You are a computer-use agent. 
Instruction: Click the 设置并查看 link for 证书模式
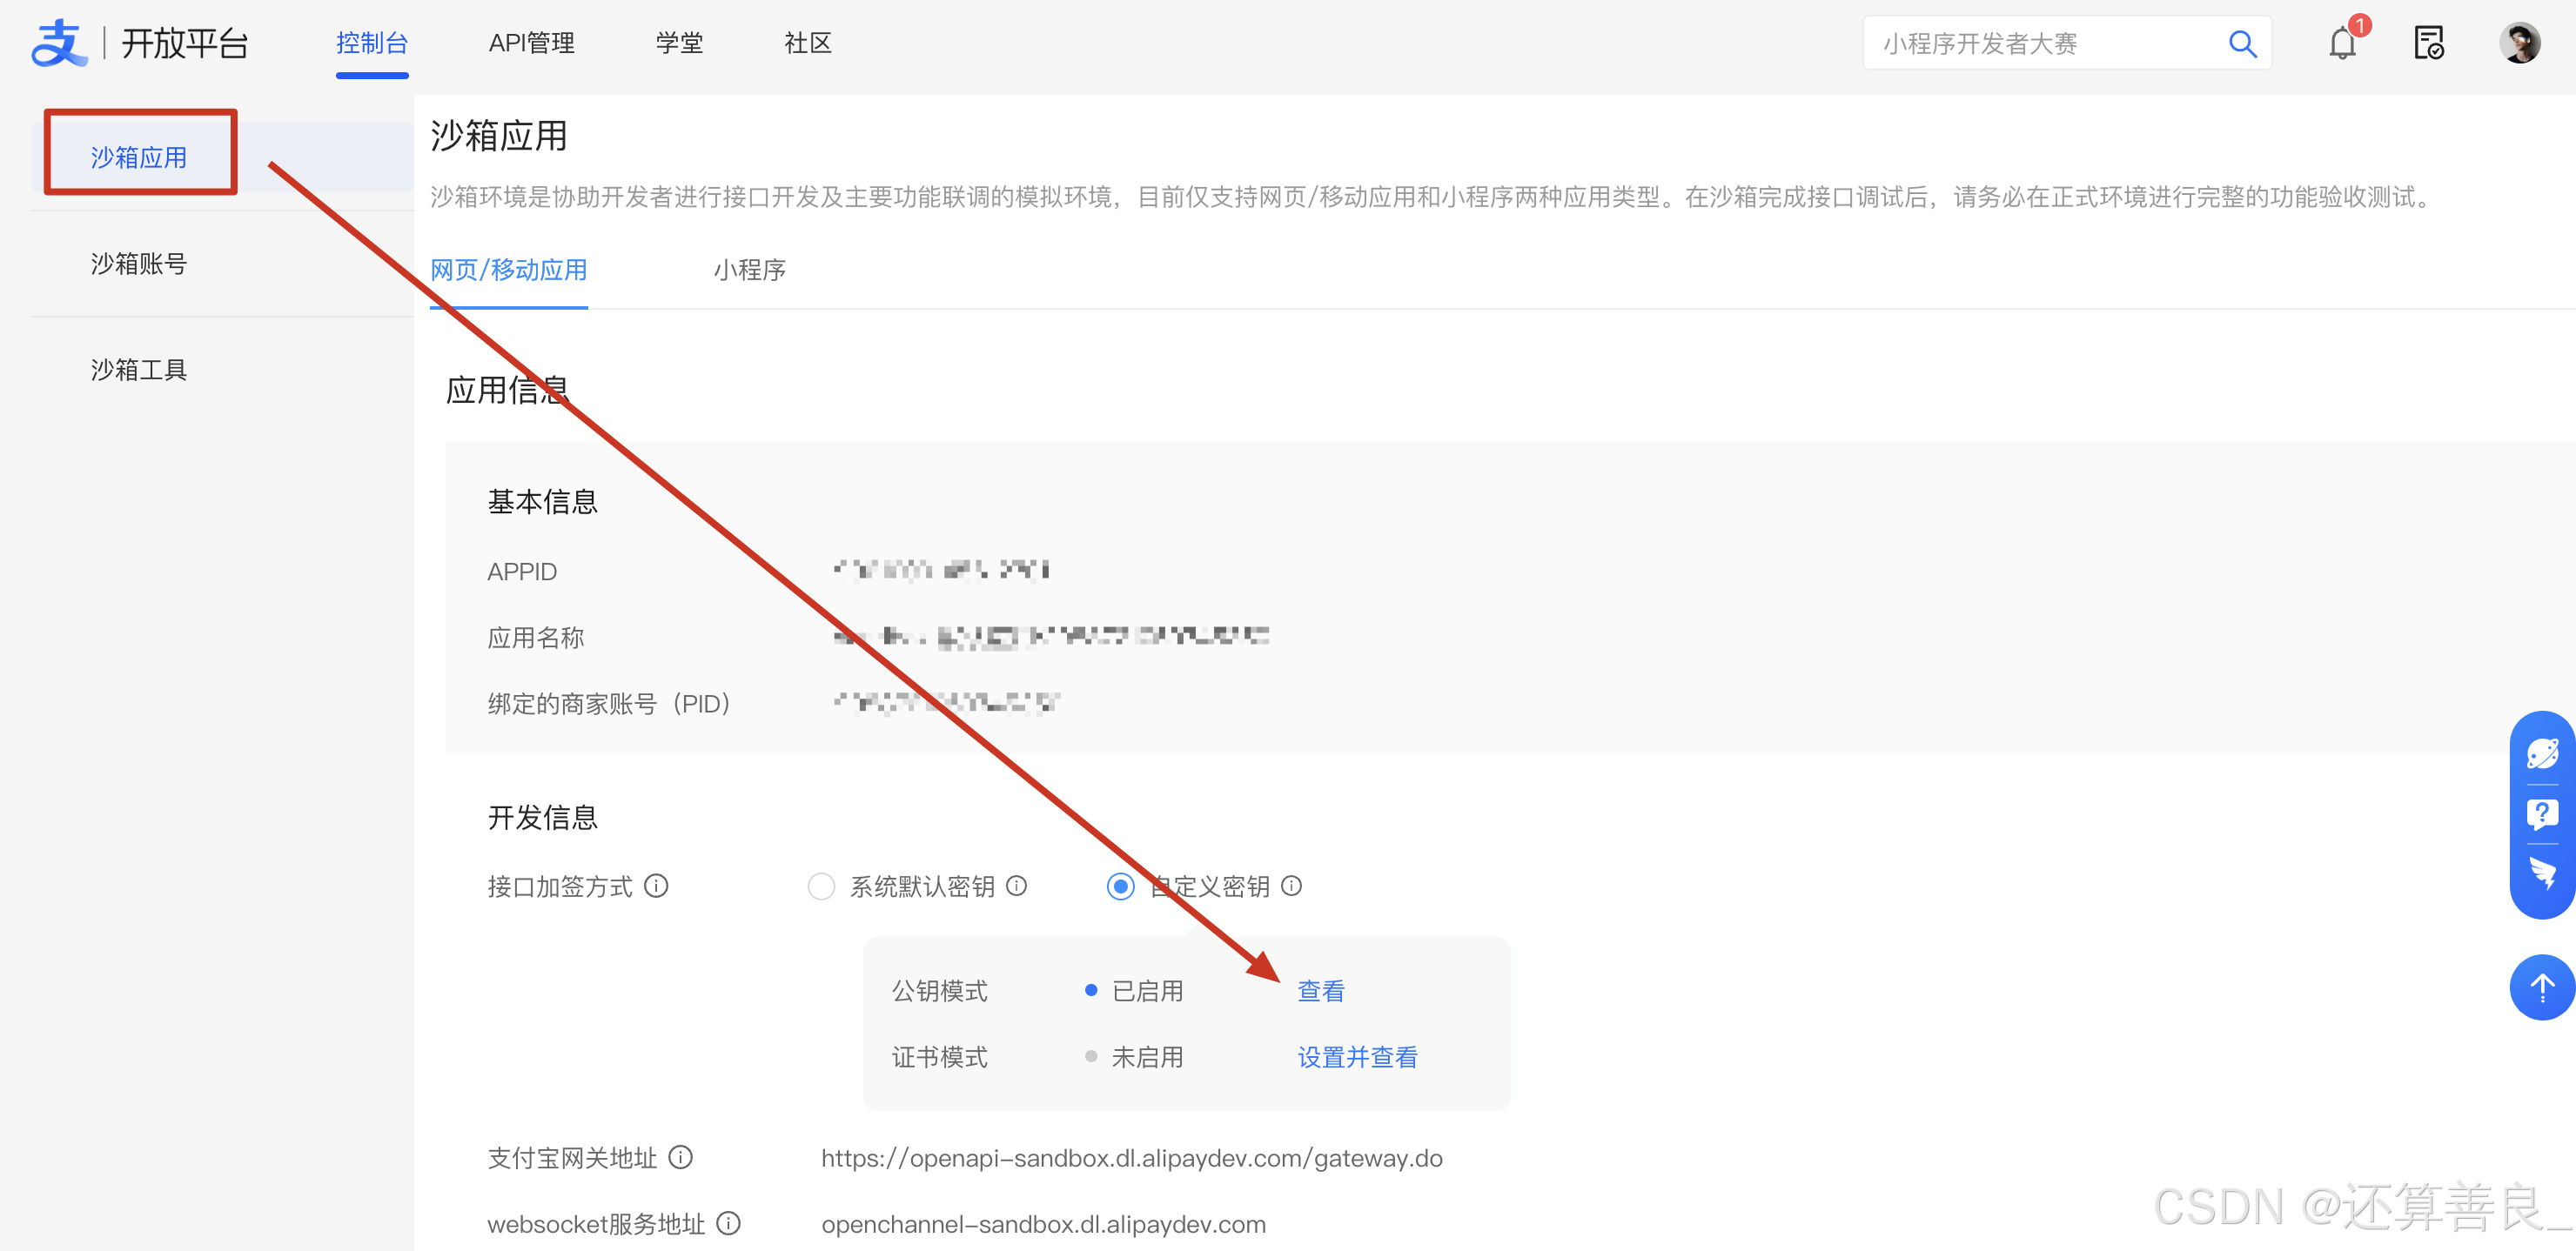[1356, 1057]
